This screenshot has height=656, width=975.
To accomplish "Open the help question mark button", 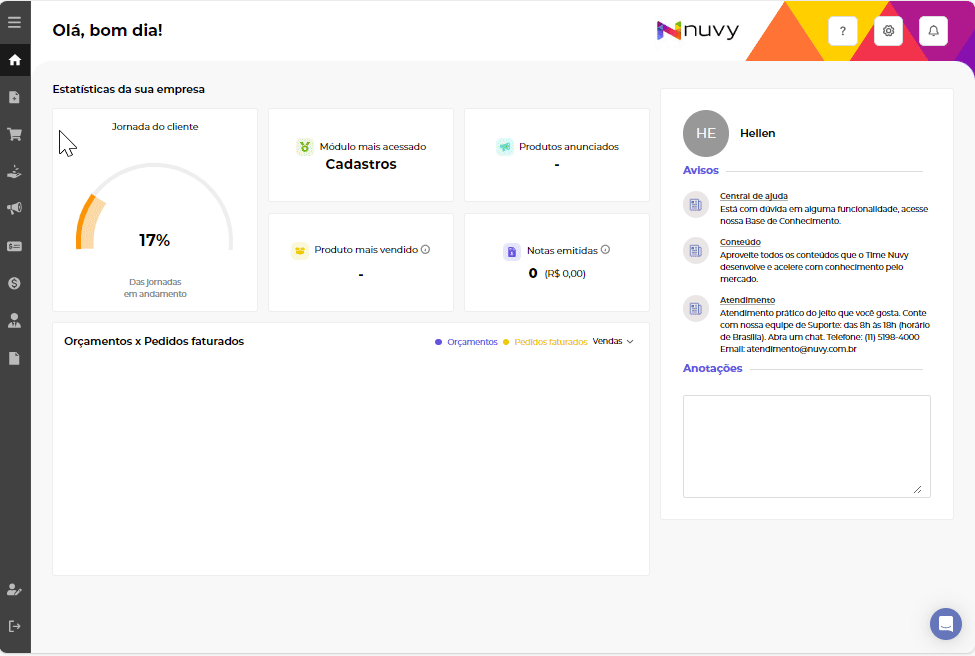I will (842, 31).
